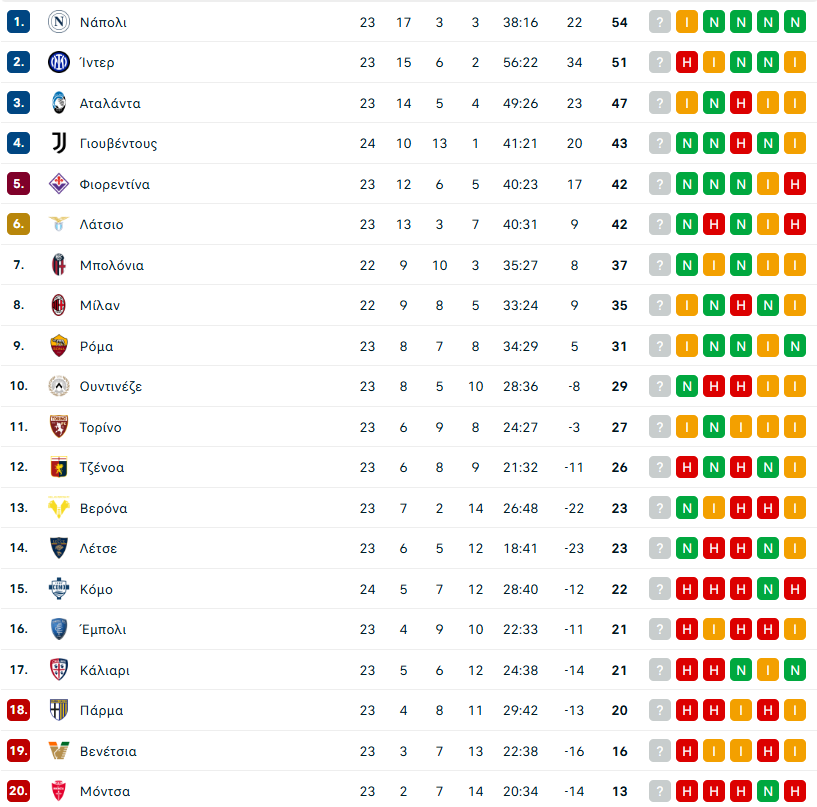Click the Monza crest icon
Screen dimensions: 817x807
pyautogui.click(x=59, y=791)
